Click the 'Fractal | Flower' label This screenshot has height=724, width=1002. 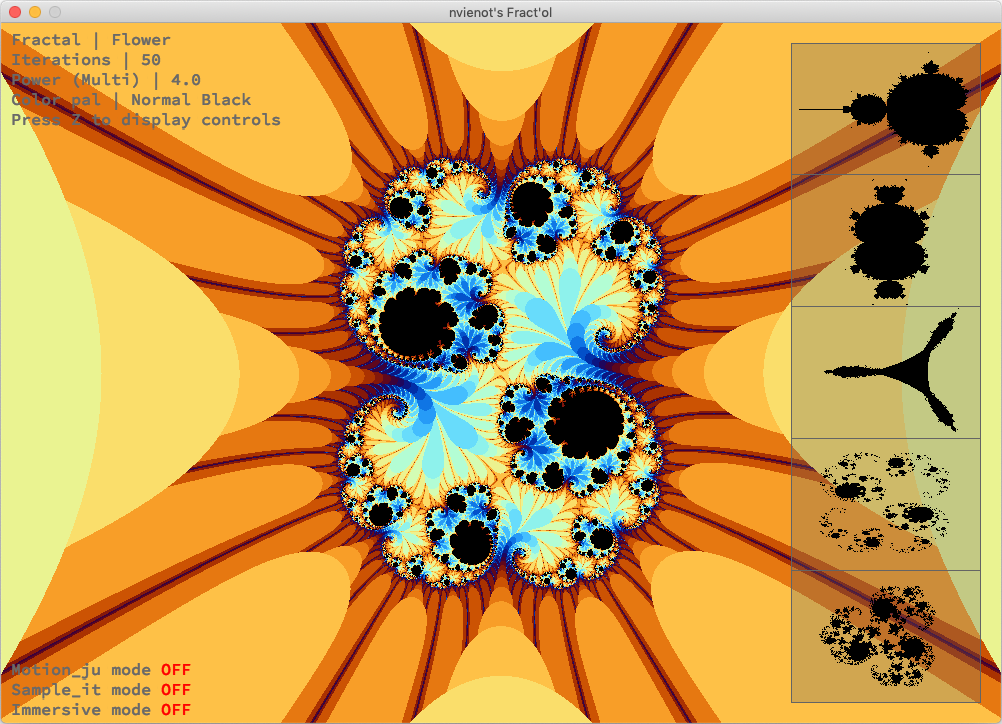[x=91, y=40]
